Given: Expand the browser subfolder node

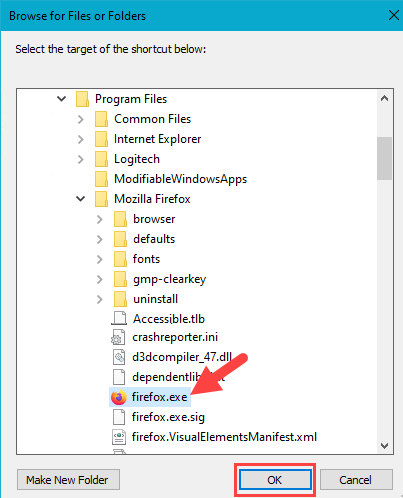Looking at the screenshot, I should tap(99, 219).
